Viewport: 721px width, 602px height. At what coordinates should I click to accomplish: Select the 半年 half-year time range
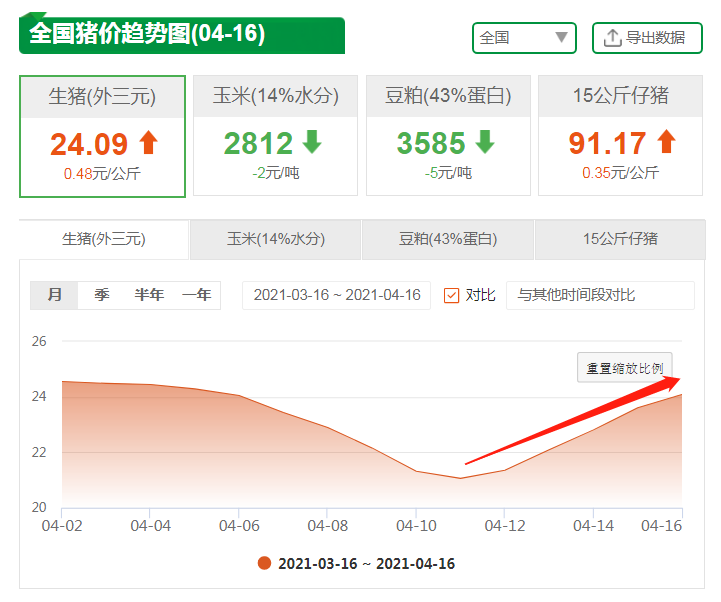click(149, 295)
